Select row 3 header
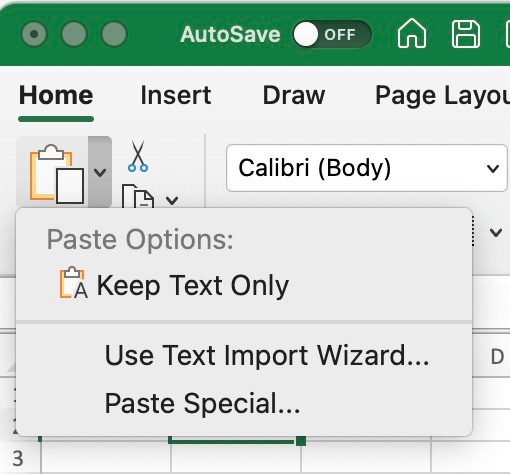Viewport: 510px width, 474px height. click(x=18, y=459)
